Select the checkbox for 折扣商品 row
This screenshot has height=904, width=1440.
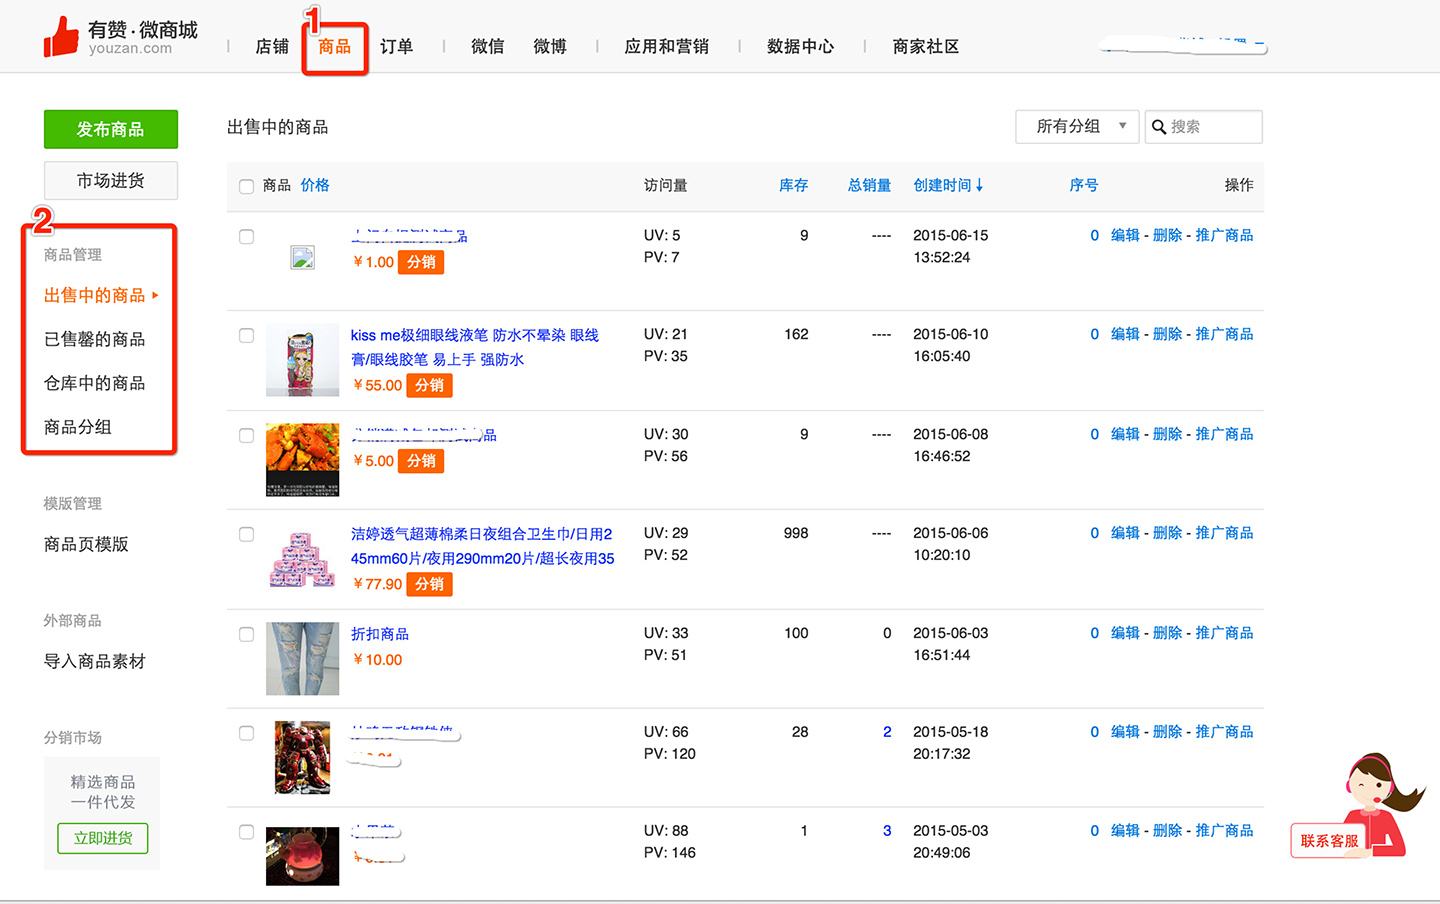(x=246, y=634)
